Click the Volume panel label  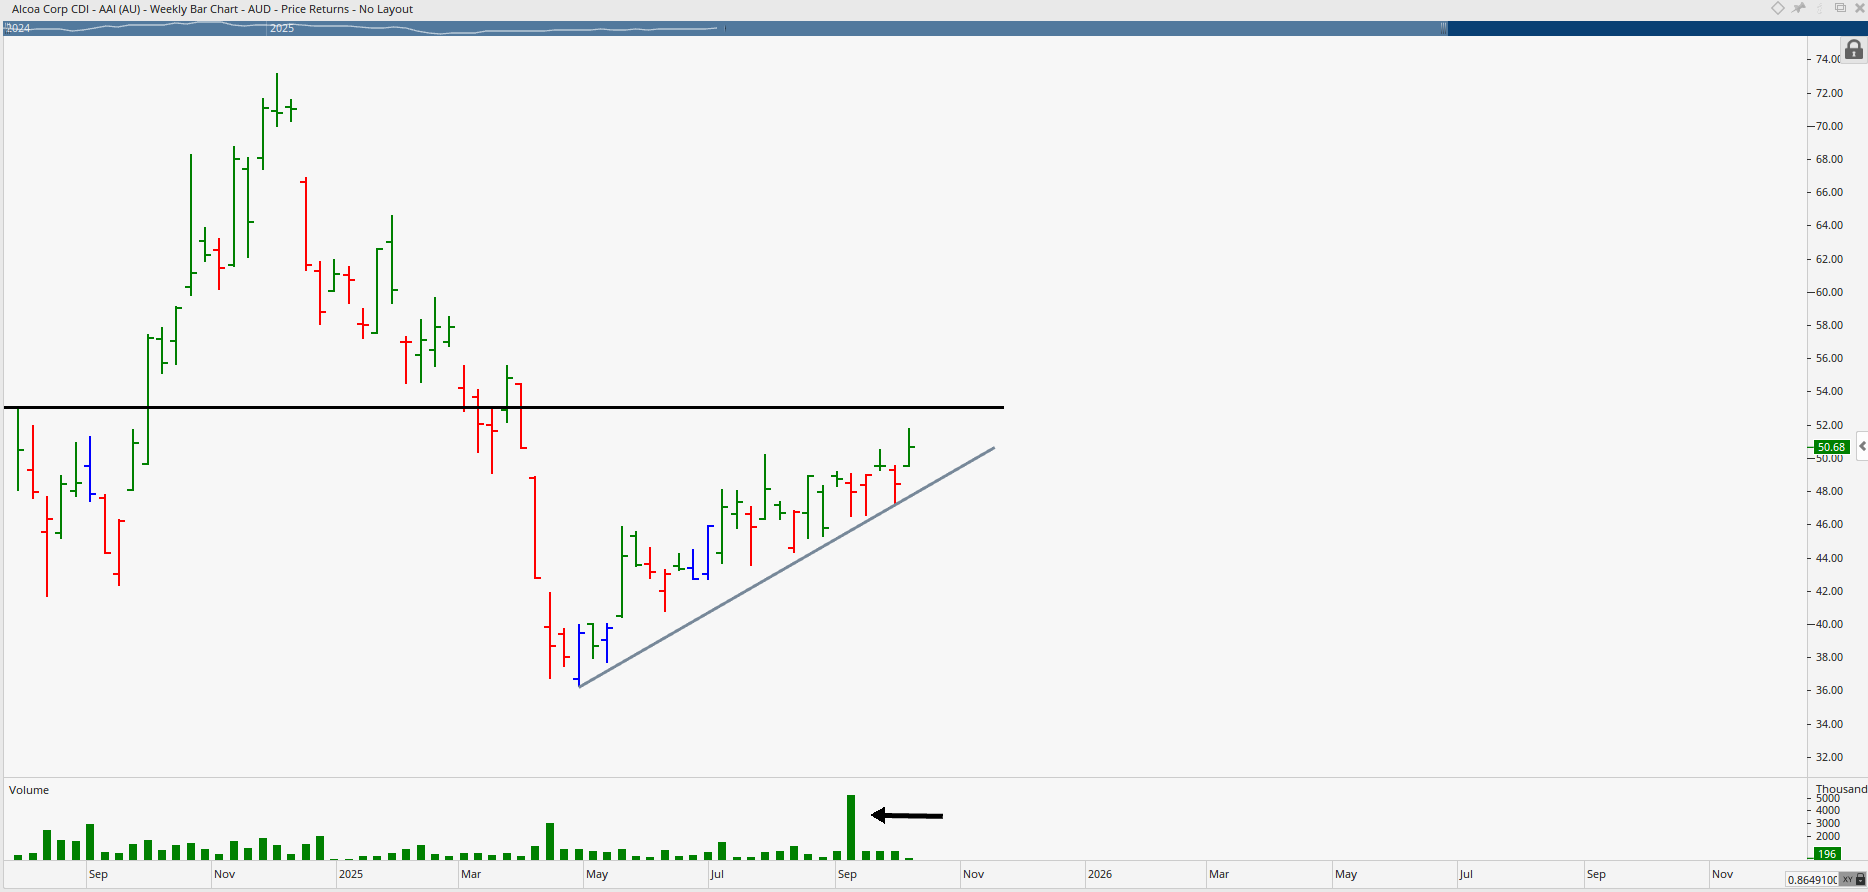pos(29,790)
